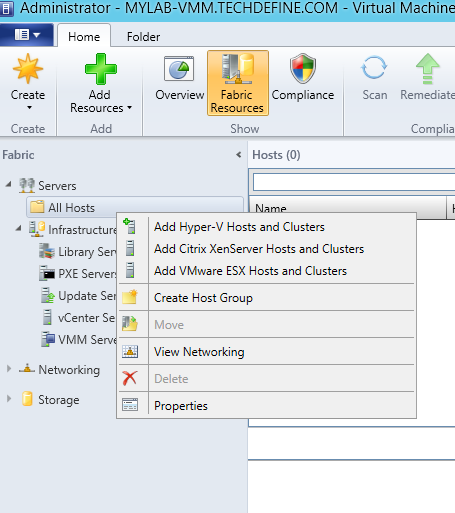The width and height of the screenshot is (455, 513).
Task: Switch to the Folder ribbon tab
Action: 143,36
